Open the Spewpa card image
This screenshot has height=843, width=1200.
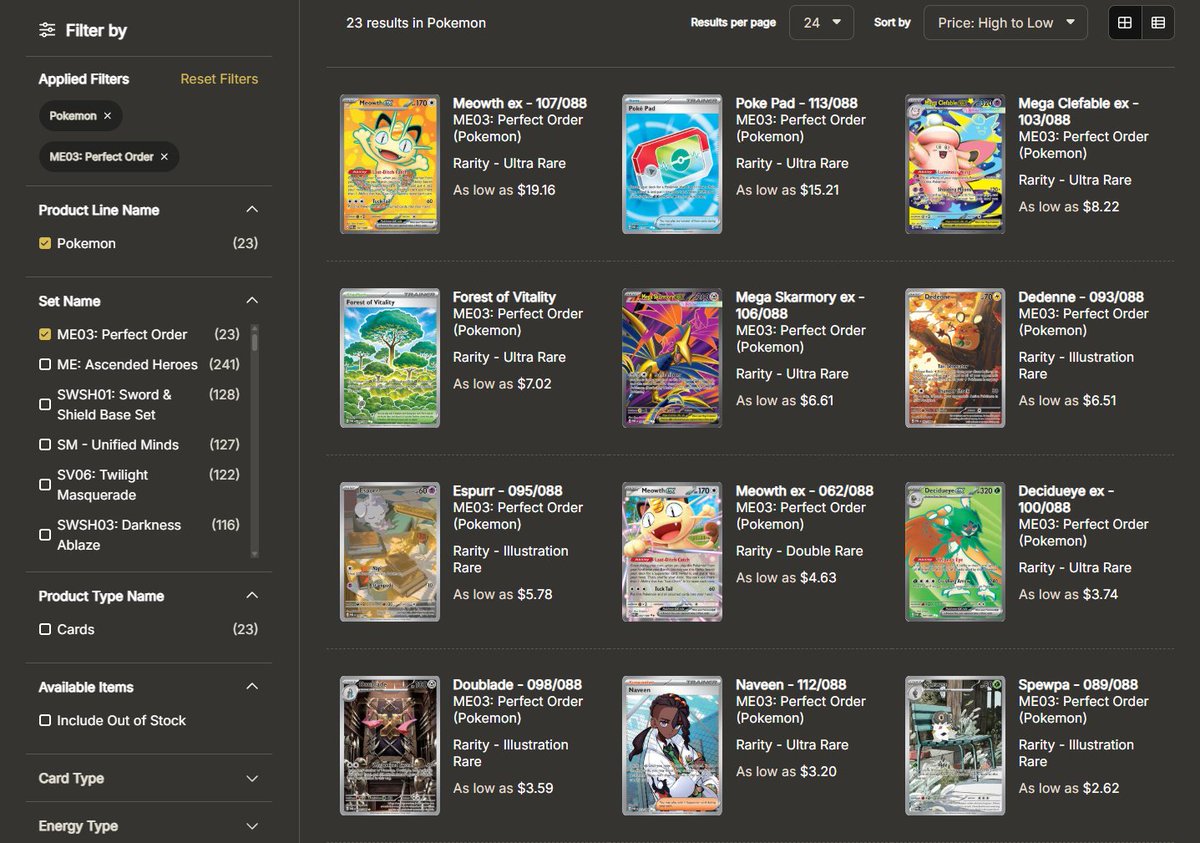[955, 746]
